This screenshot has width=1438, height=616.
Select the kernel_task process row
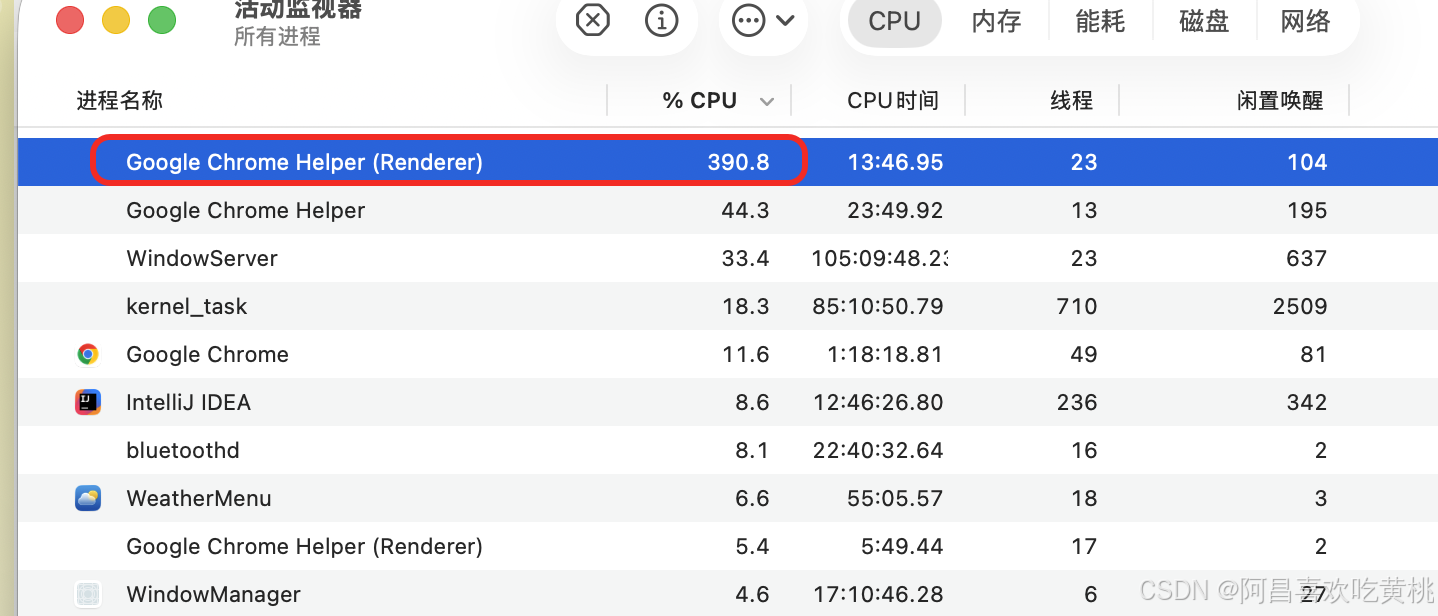tap(728, 306)
